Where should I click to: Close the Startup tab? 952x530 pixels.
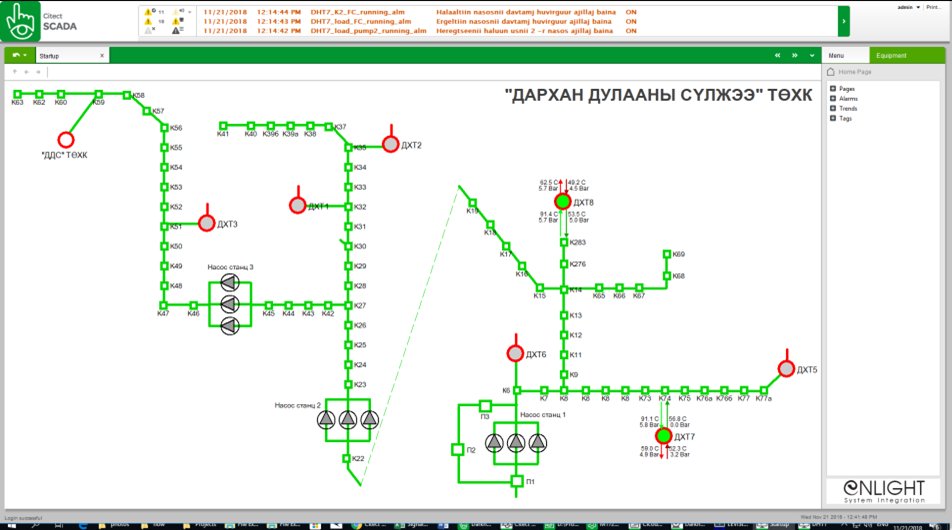click(102, 56)
